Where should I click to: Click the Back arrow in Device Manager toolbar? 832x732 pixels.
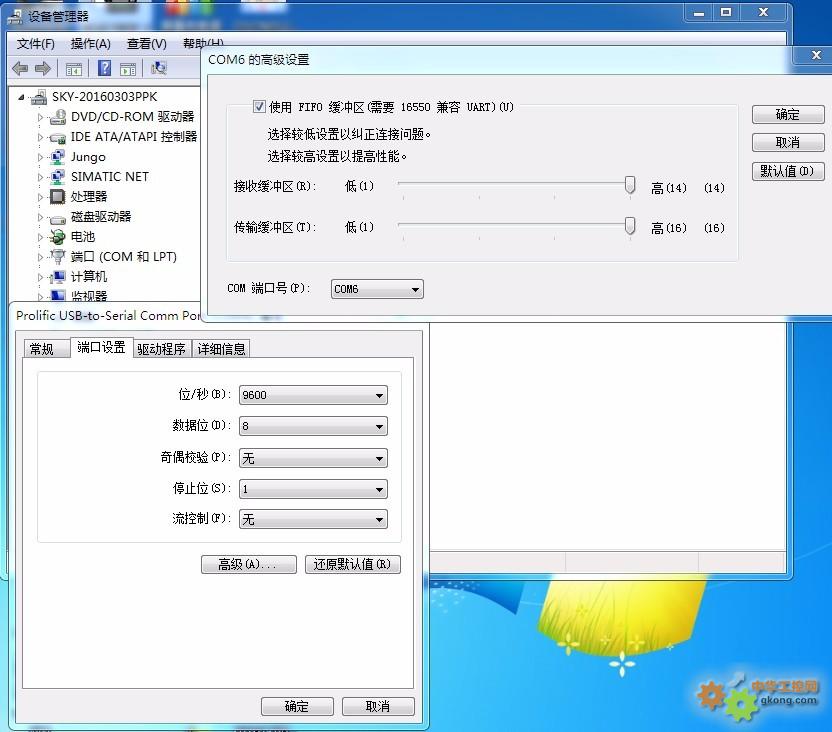coord(20,68)
